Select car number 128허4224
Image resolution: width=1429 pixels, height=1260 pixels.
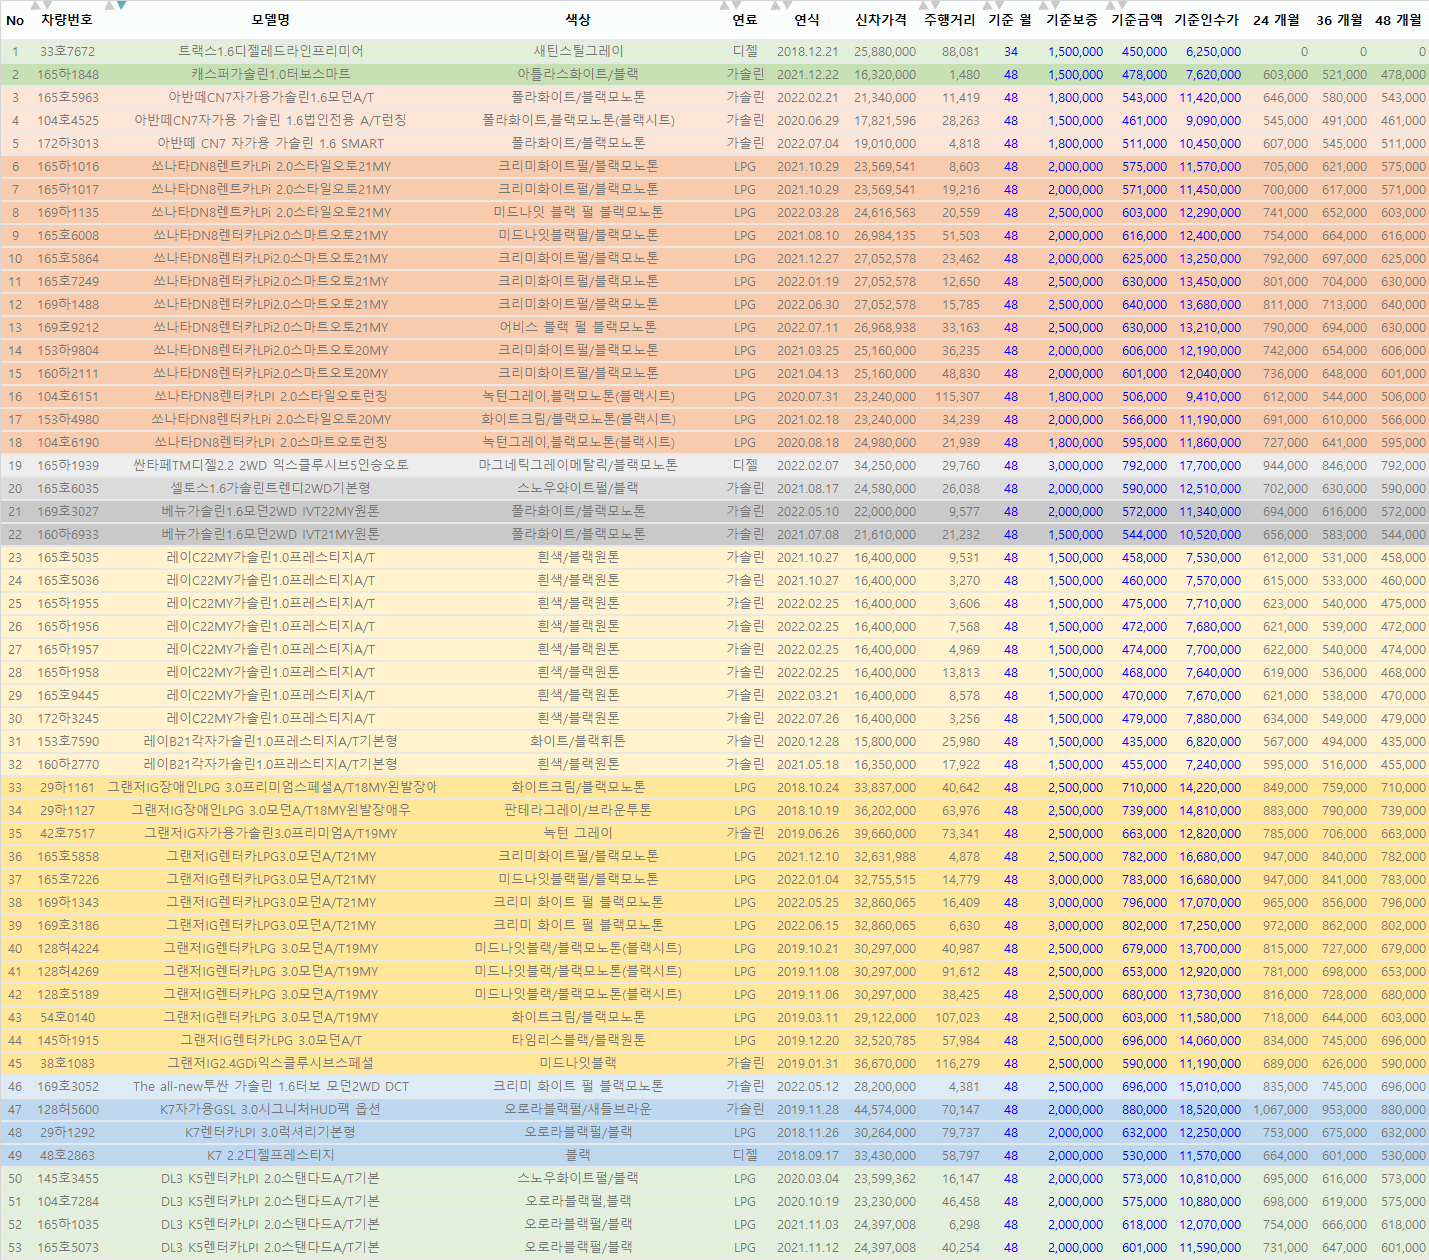click(68, 948)
